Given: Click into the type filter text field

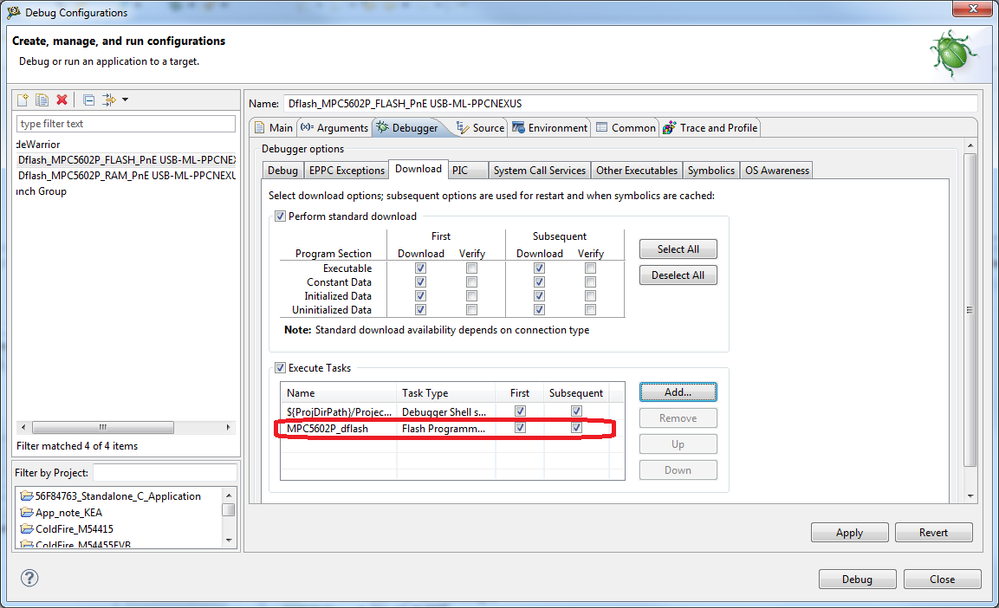Looking at the screenshot, I should 126,124.
